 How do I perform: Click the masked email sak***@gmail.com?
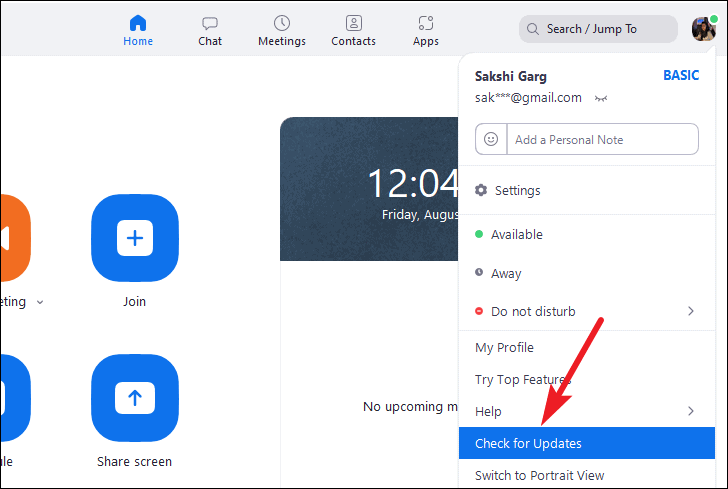528,98
